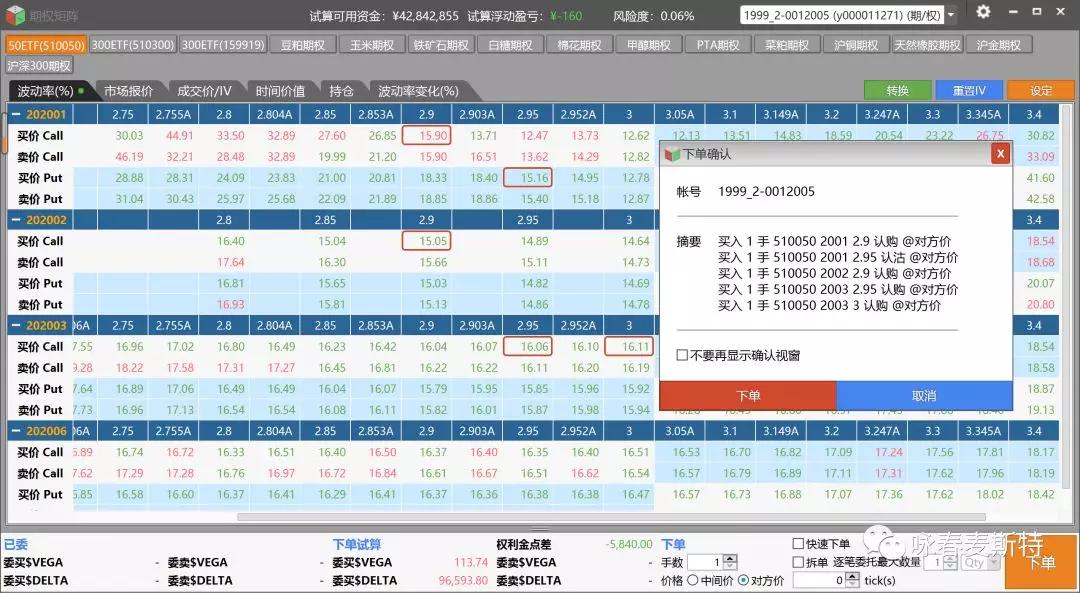
Task: Select the 白糖期权 product tab
Action: (x=510, y=45)
